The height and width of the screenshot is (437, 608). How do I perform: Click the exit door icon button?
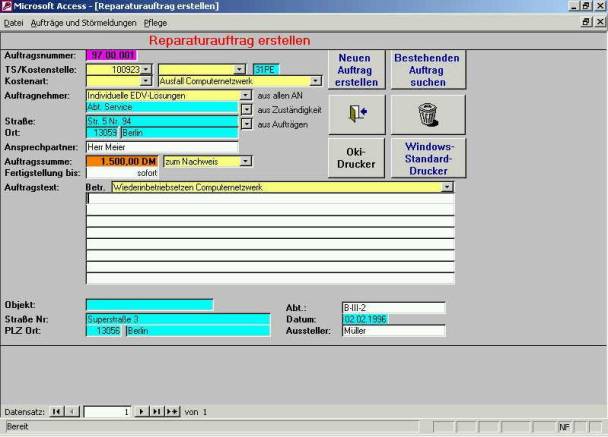(357, 114)
